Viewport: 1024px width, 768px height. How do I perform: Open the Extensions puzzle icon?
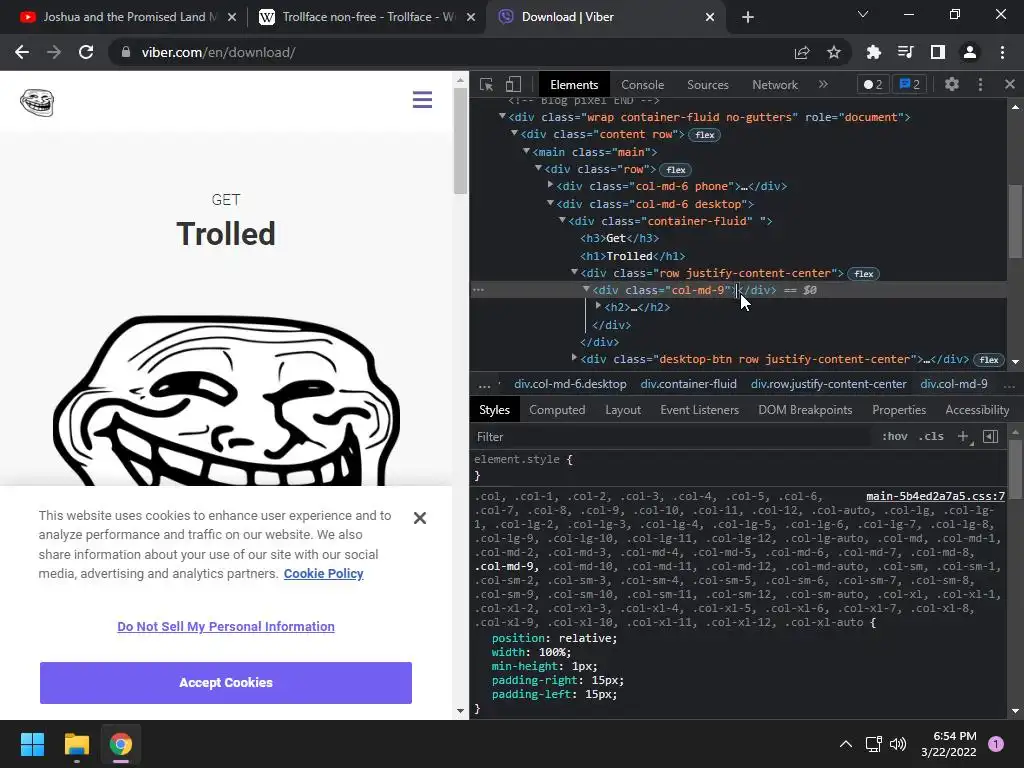click(x=873, y=52)
